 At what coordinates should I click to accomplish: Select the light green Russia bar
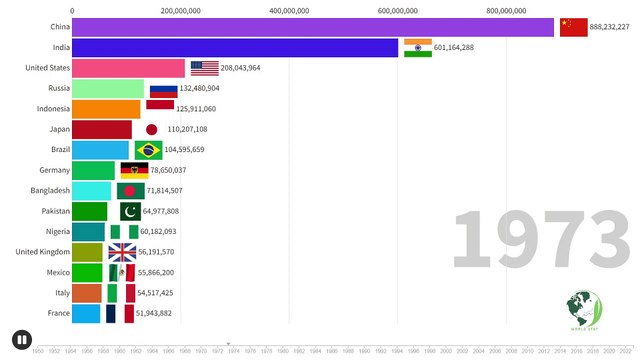pos(108,89)
